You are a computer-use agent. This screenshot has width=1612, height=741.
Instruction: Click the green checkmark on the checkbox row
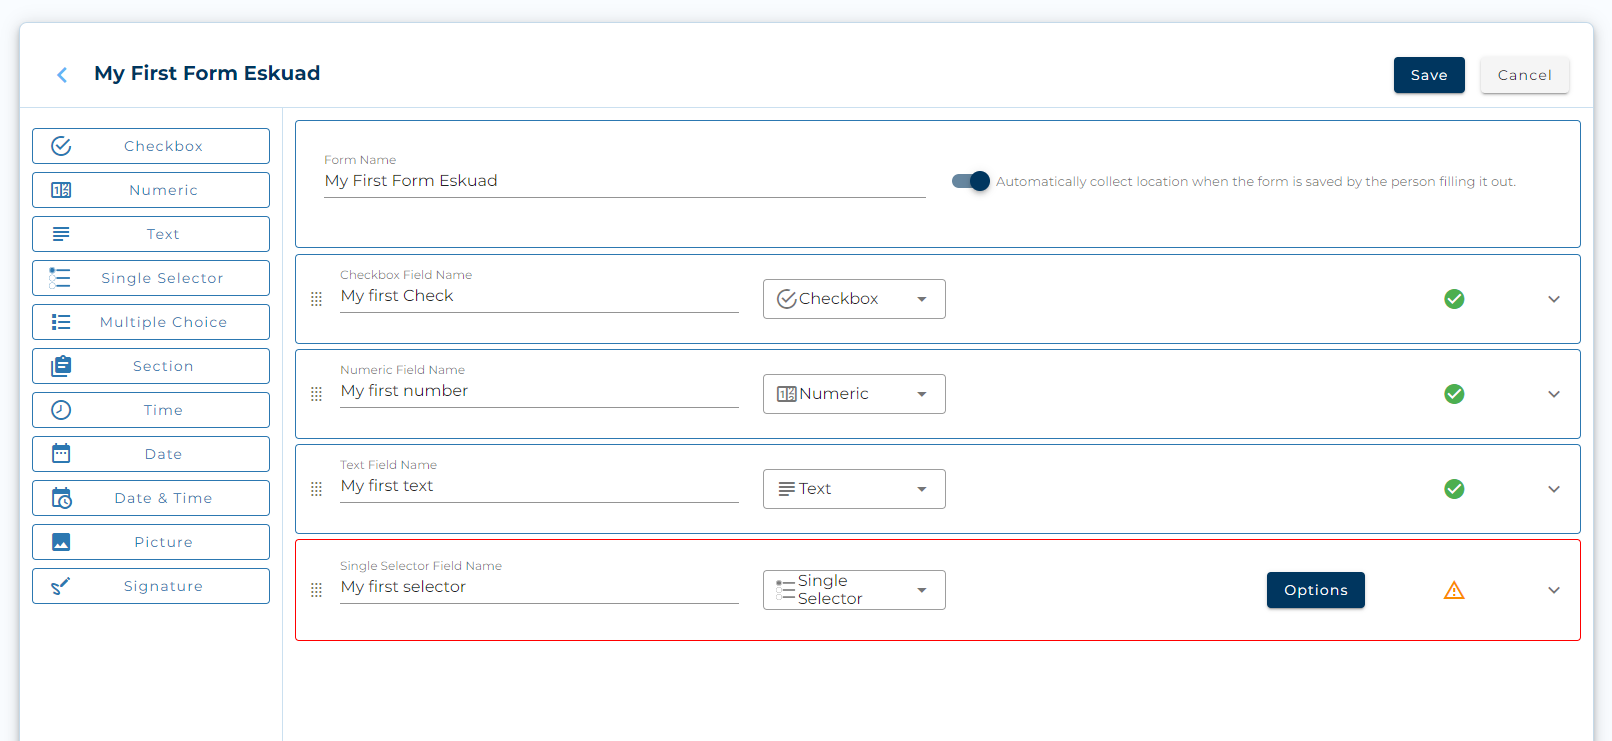pos(1454,299)
